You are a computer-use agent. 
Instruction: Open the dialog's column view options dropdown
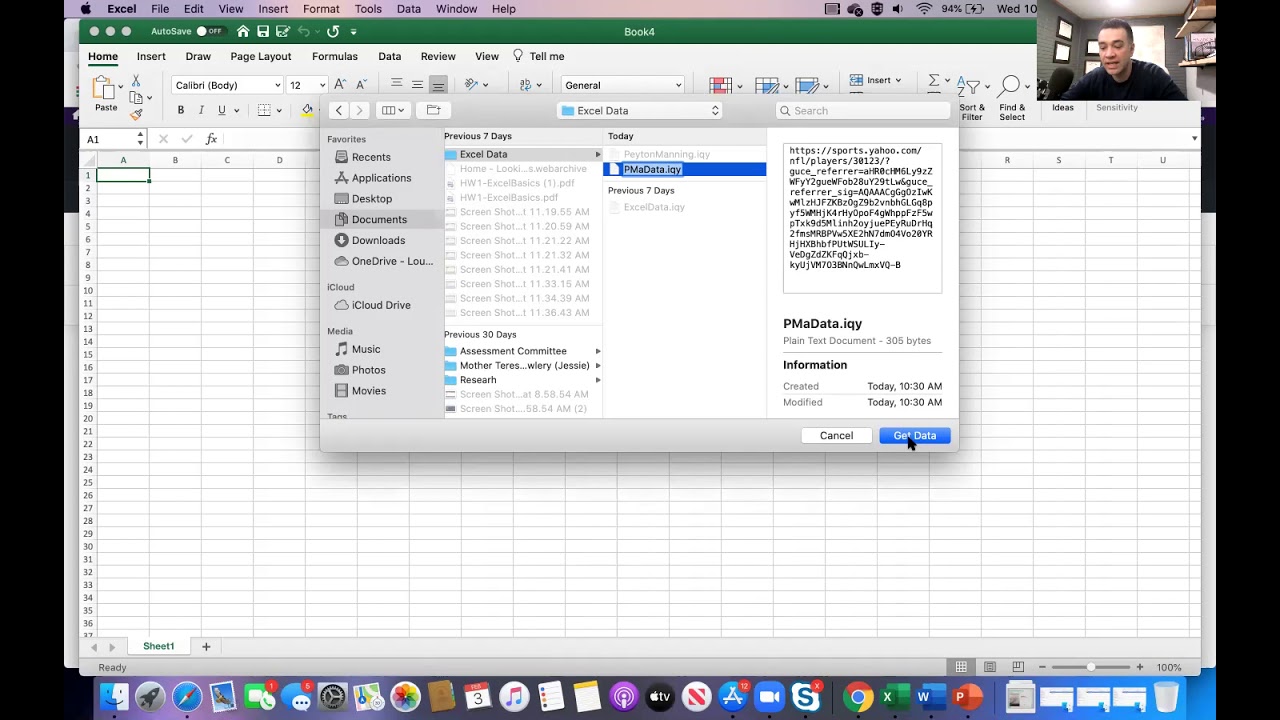coord(393,110)
